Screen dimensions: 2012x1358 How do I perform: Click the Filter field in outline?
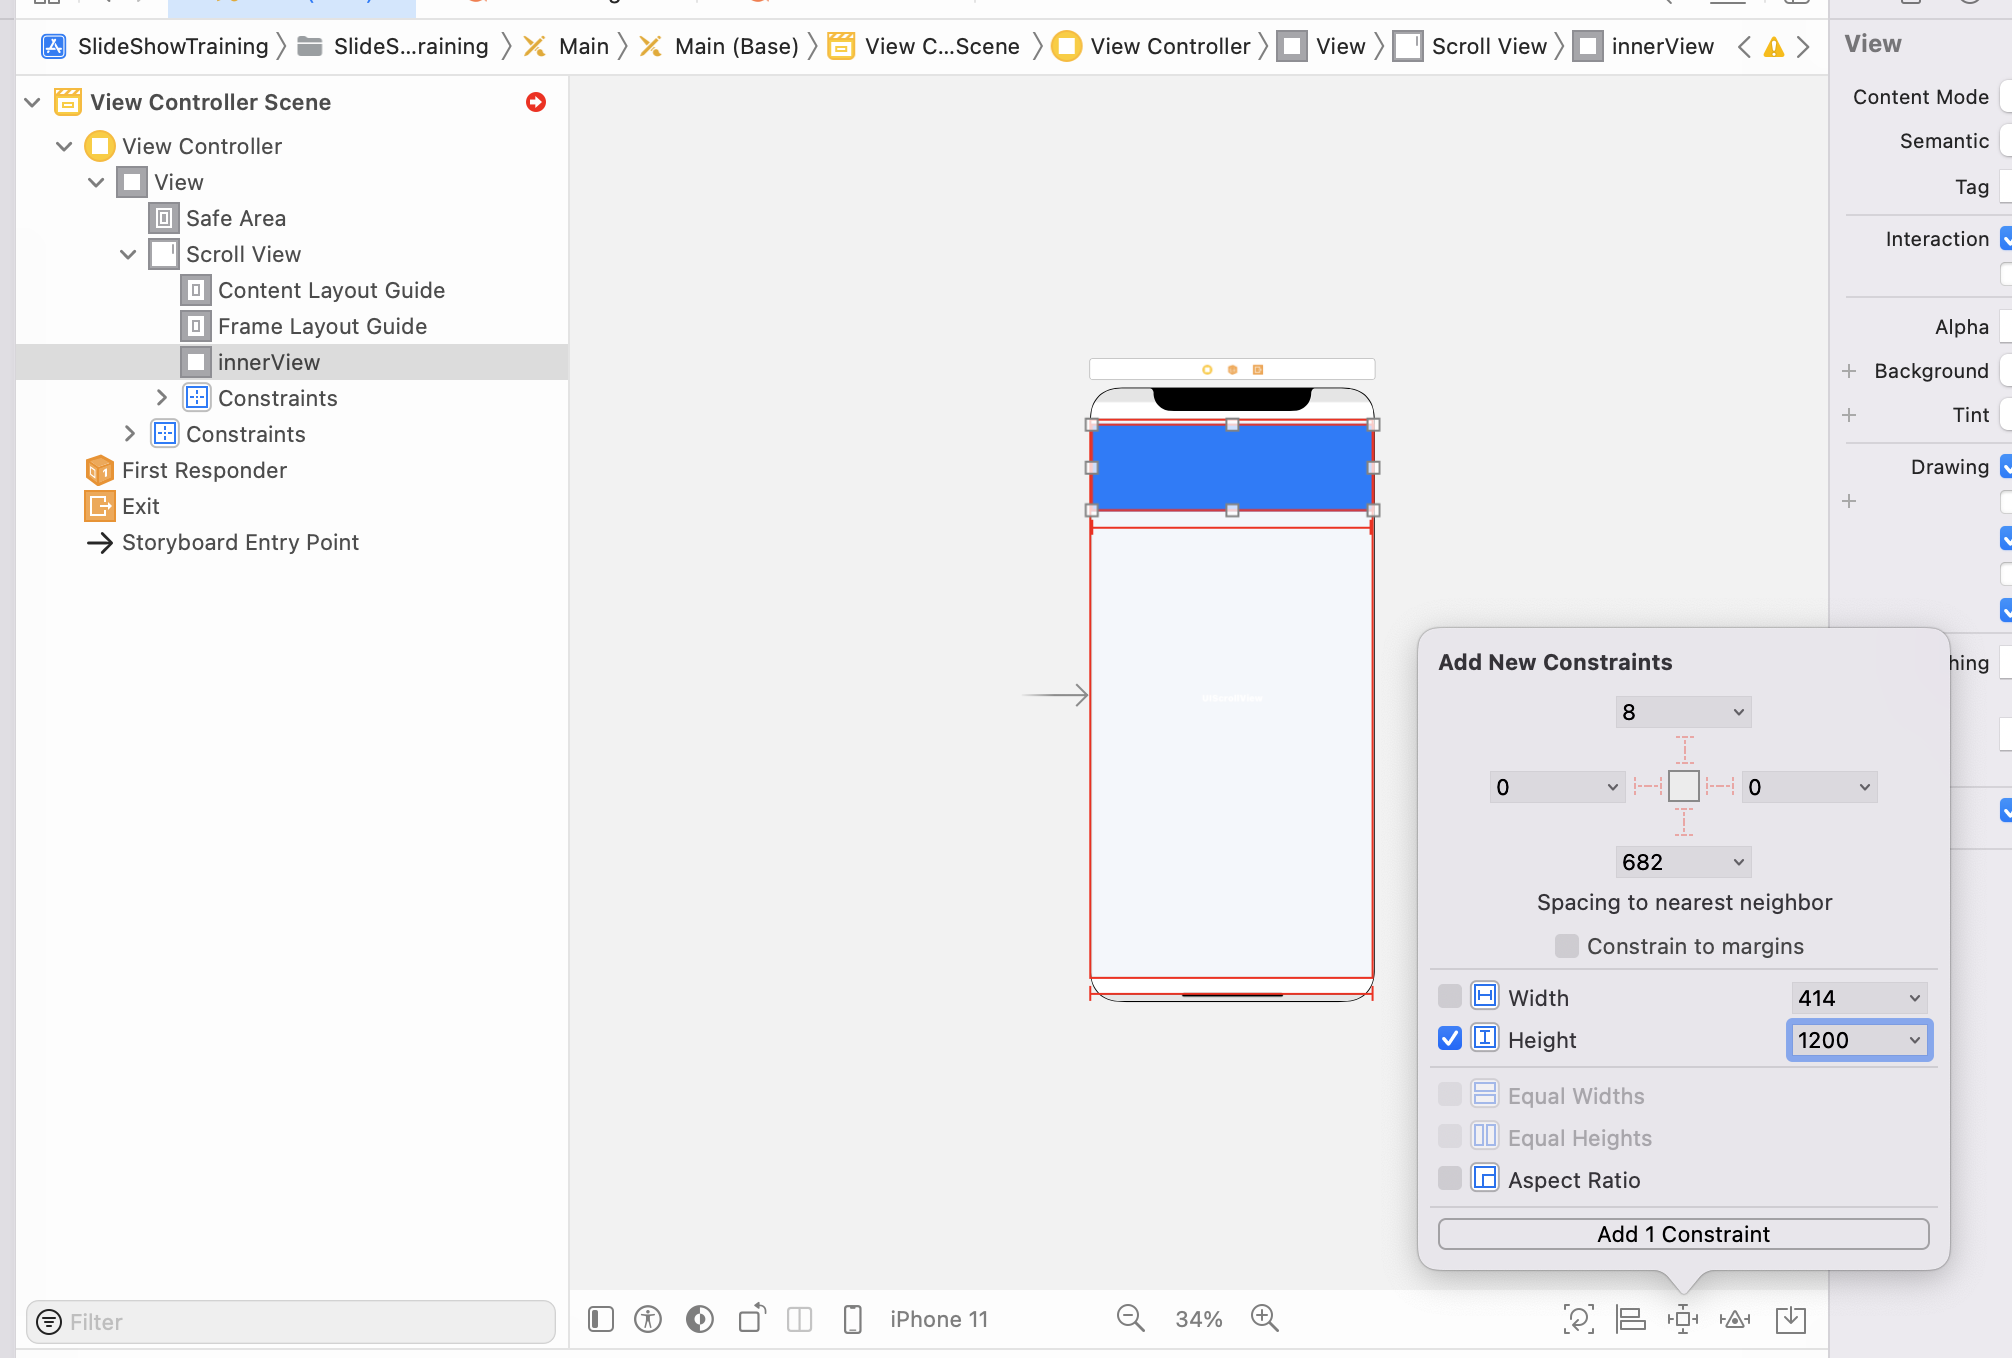pyautogui.click(x=300, y=1322)
